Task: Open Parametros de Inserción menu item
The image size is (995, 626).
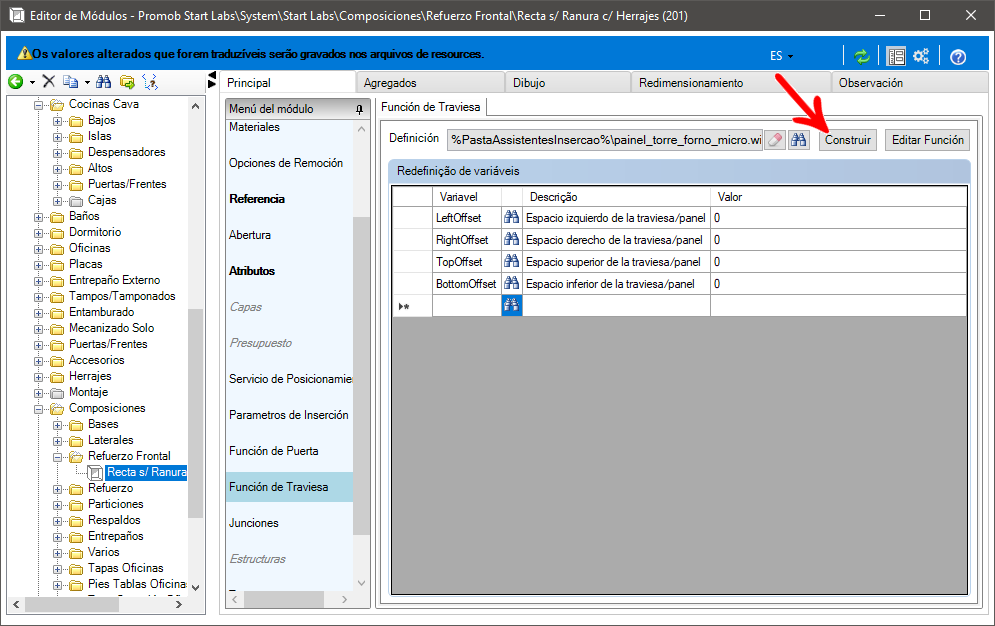Action: (x=289, y=415)
